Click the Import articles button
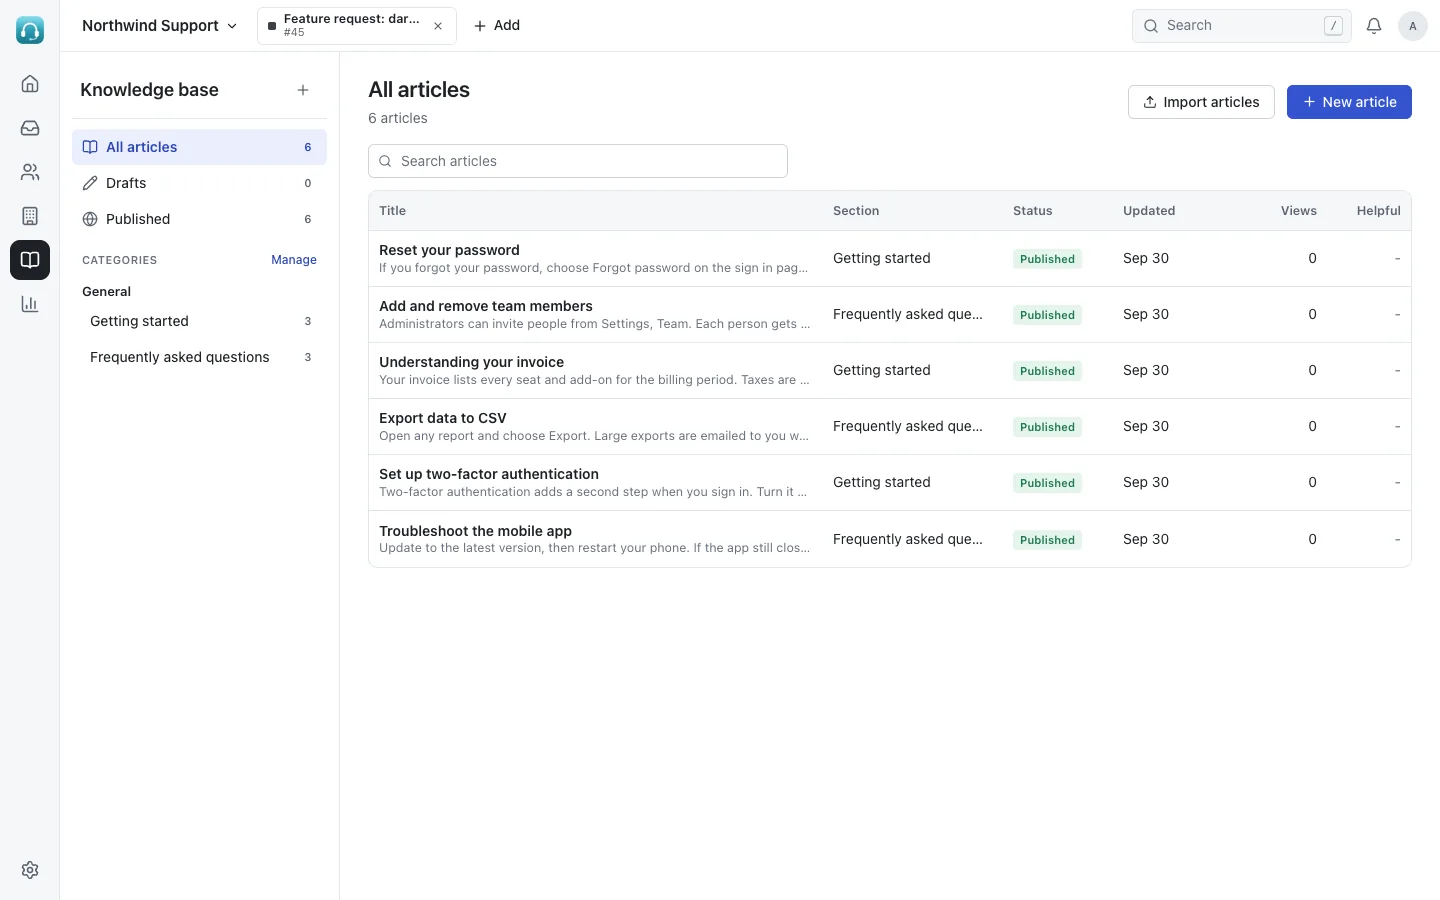The width and height of the screenshot is (1440, 900). (x=1201, y=102)
